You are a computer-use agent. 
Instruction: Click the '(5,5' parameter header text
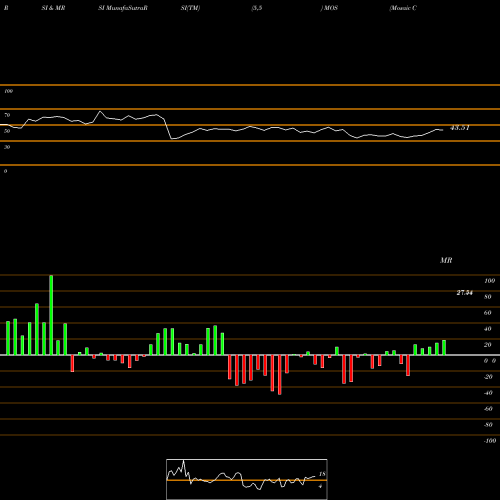[x=257, y=8]
